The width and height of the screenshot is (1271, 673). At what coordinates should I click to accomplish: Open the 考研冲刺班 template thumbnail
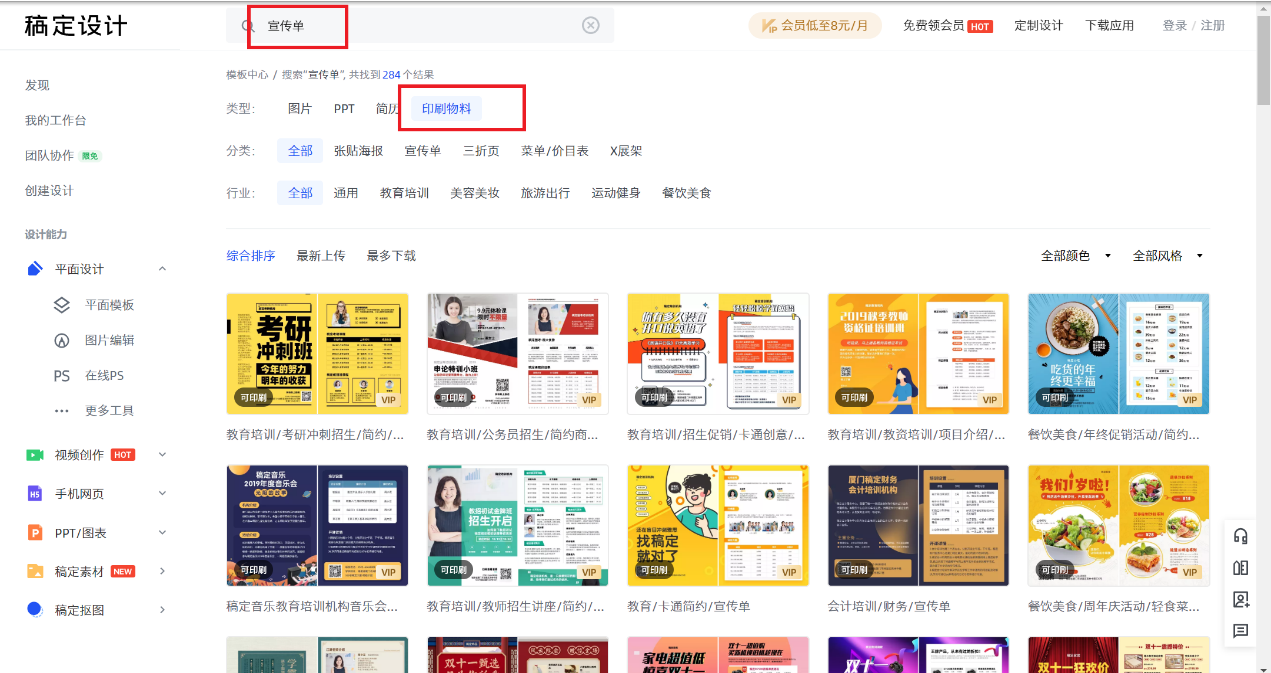(x=317, y=353)
